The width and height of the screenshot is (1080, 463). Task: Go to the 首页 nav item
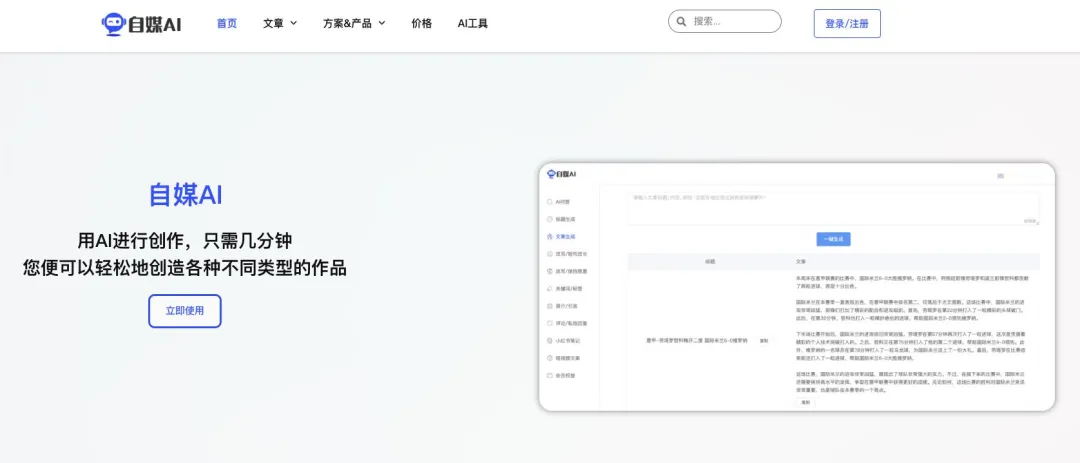click(227, 23)
